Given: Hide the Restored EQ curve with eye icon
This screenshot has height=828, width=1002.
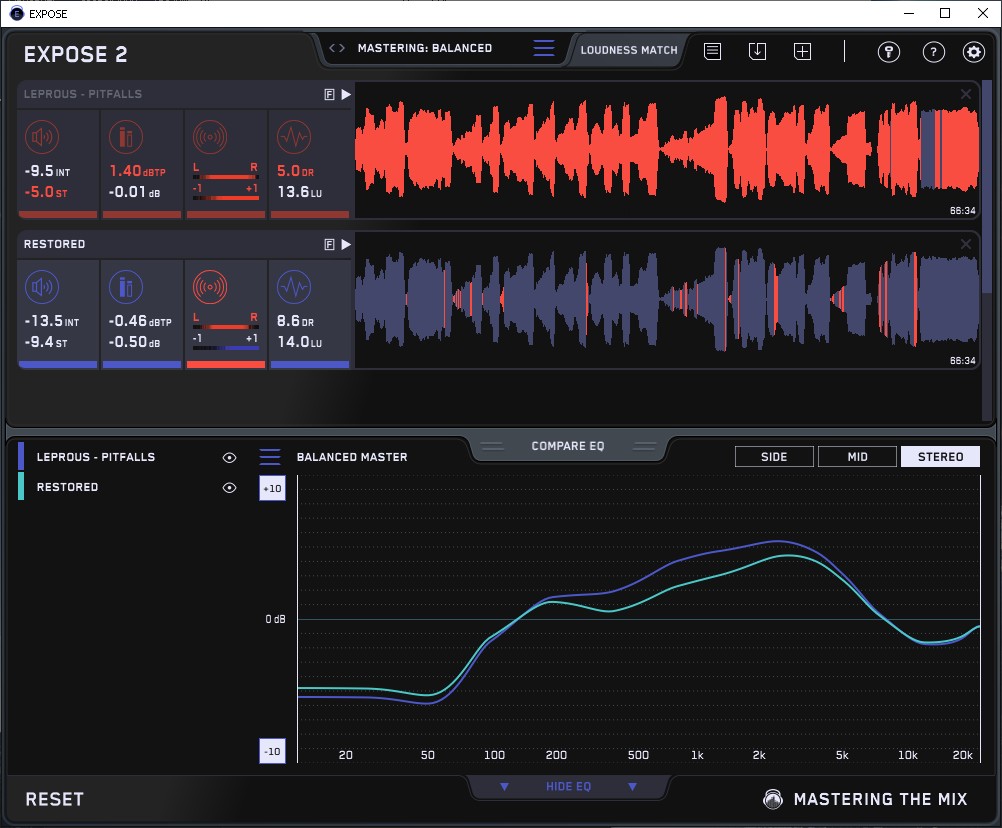Looking at the screenshot, I should click(x=230, y=488).
